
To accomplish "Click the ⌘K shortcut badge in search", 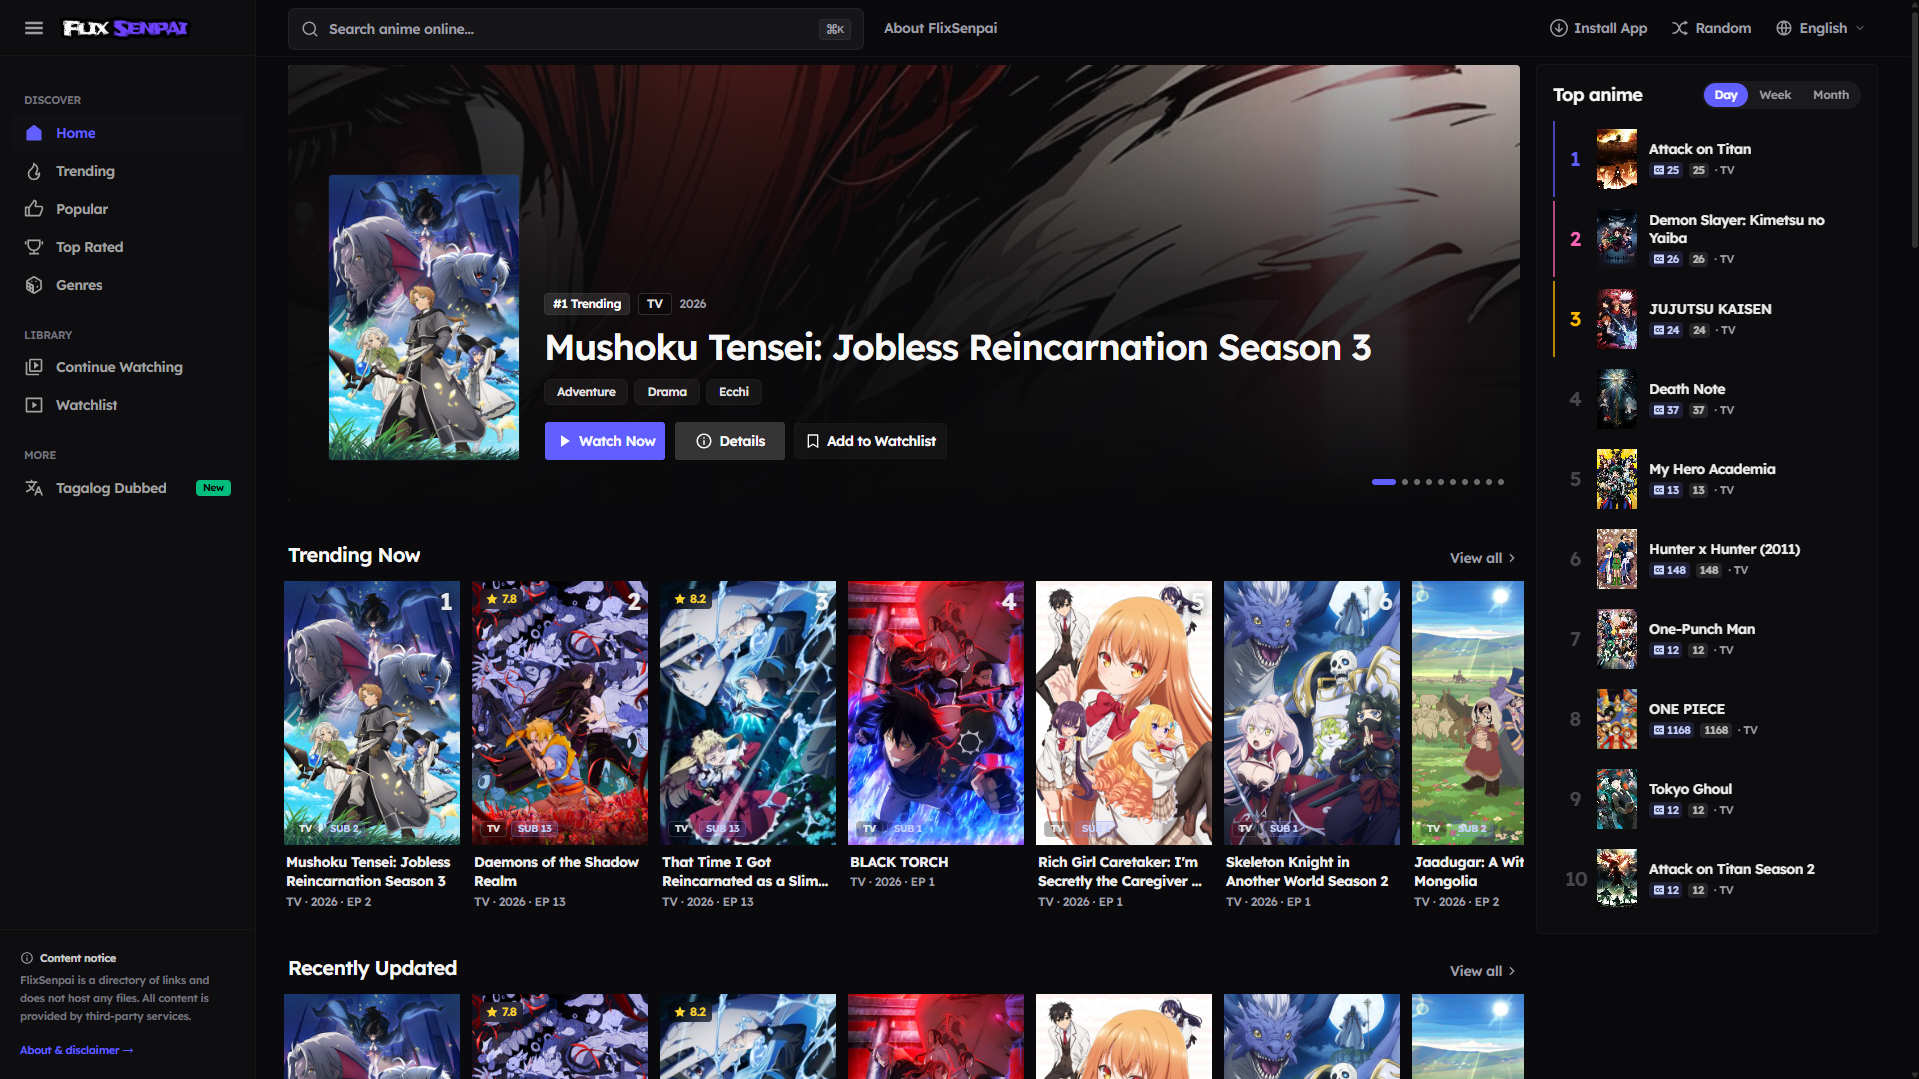I will [x=835, y=29].
